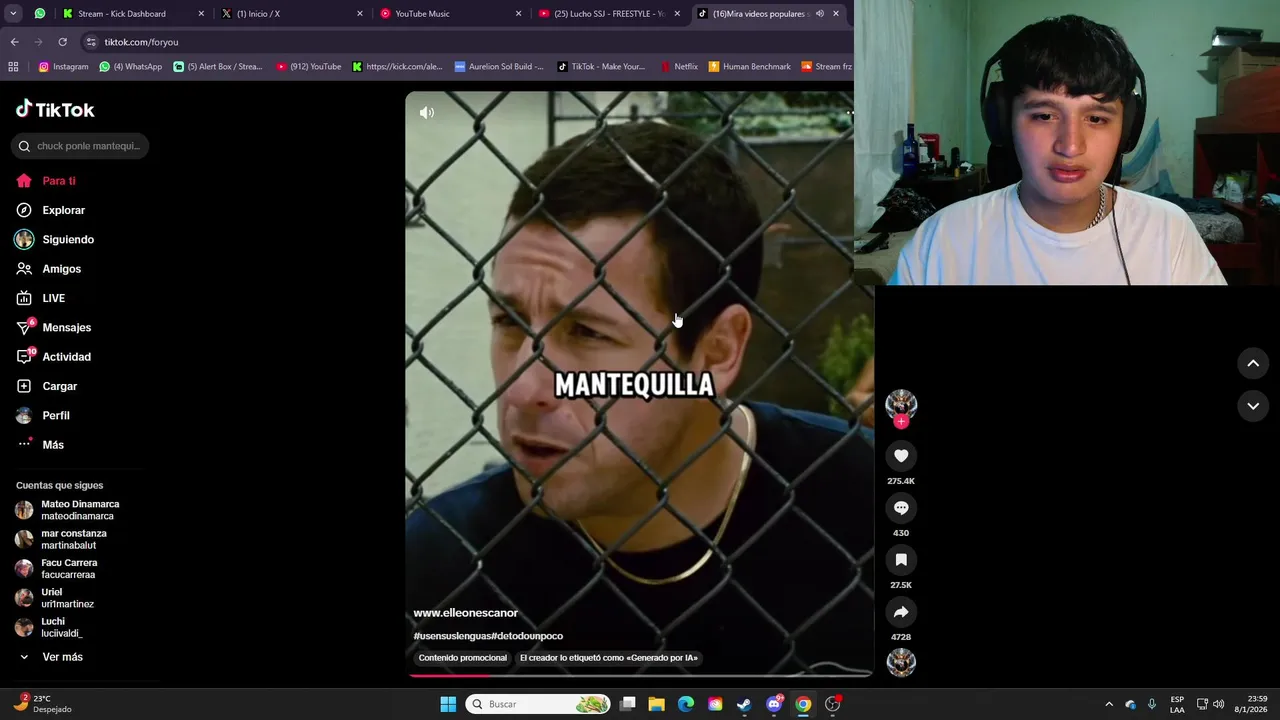The image size is (1280, 720).
Task: Open the creator's avatar above like button
Action: click(x=901, y=404)
